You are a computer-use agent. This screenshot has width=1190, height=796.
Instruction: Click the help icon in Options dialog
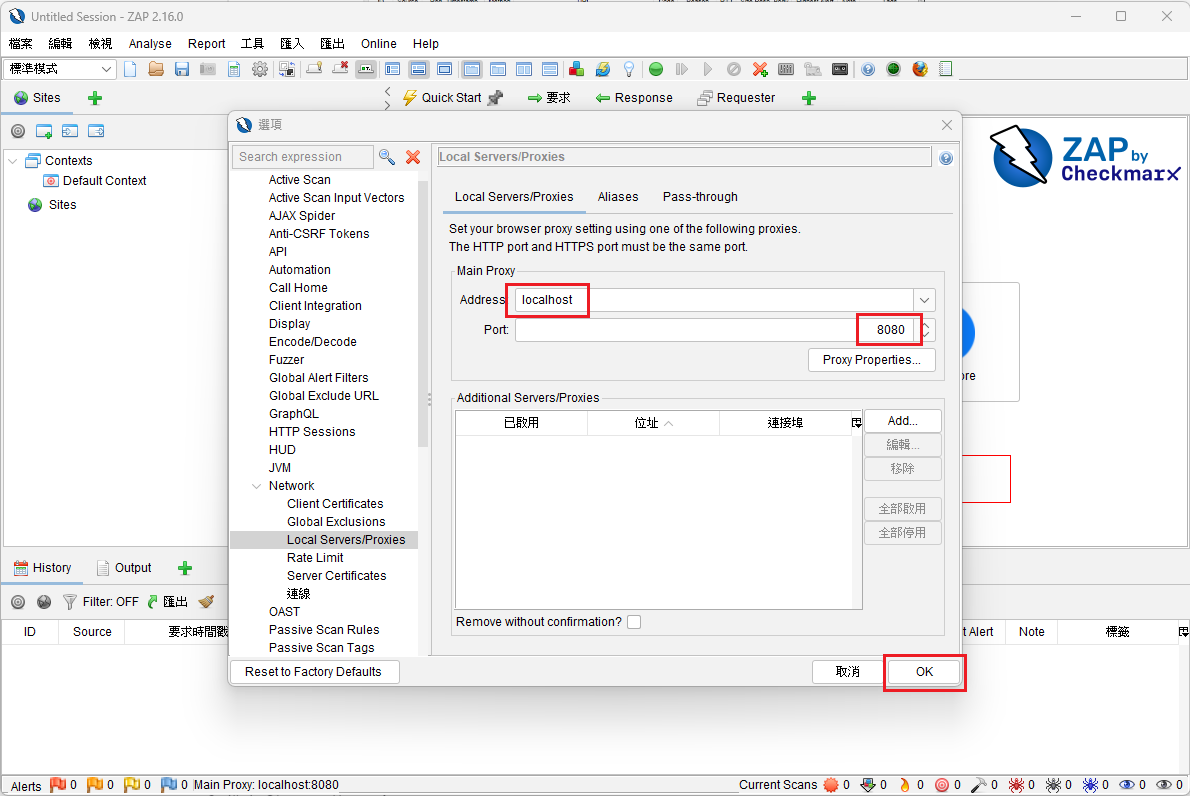coord(946,158)
